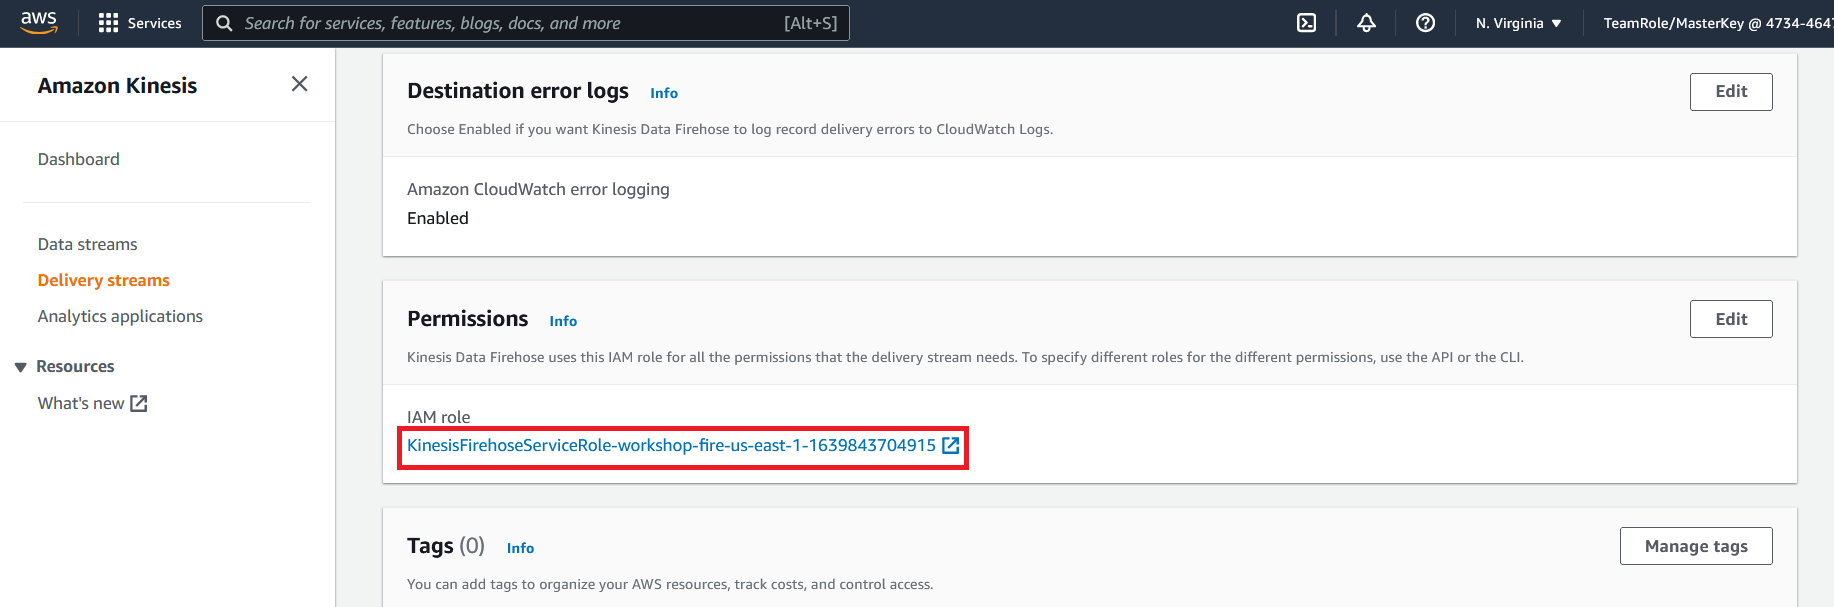The width and height of the screenshot is (1834, 607).
Task: Open the Amazon Kinesis heading link
Action: [x=117, y=86]
